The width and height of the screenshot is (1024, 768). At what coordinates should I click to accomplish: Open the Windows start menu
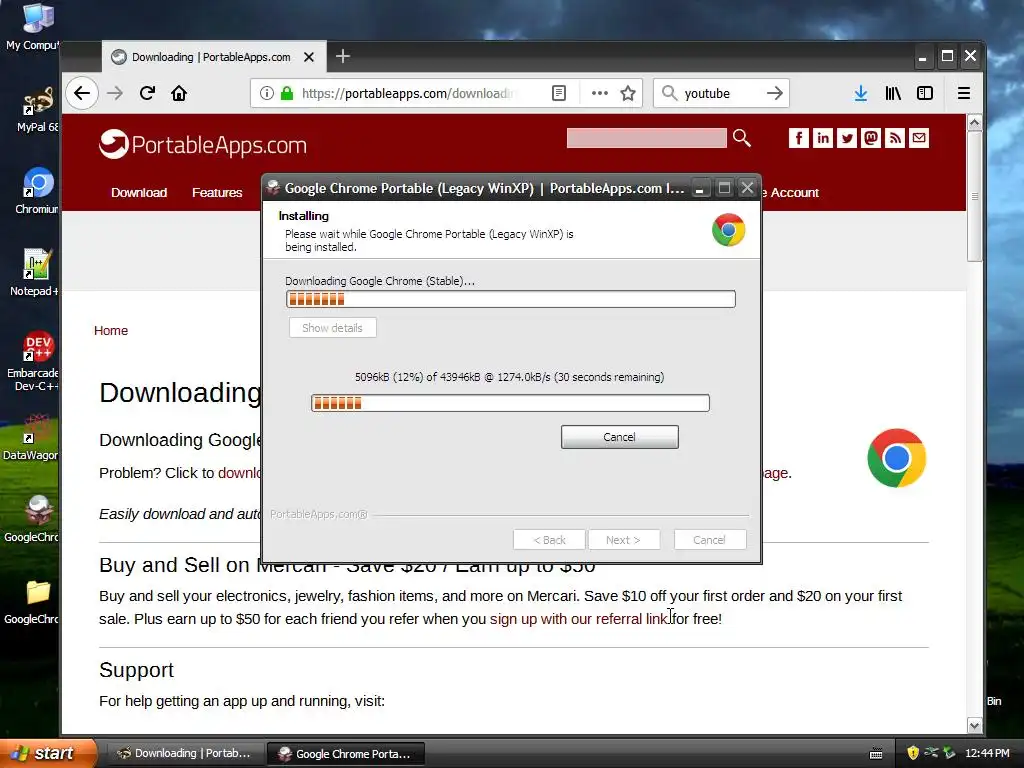[48, 753]
